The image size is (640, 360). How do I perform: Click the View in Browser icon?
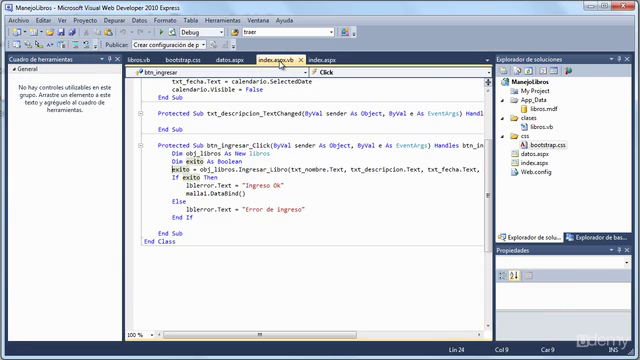(172, 32)
